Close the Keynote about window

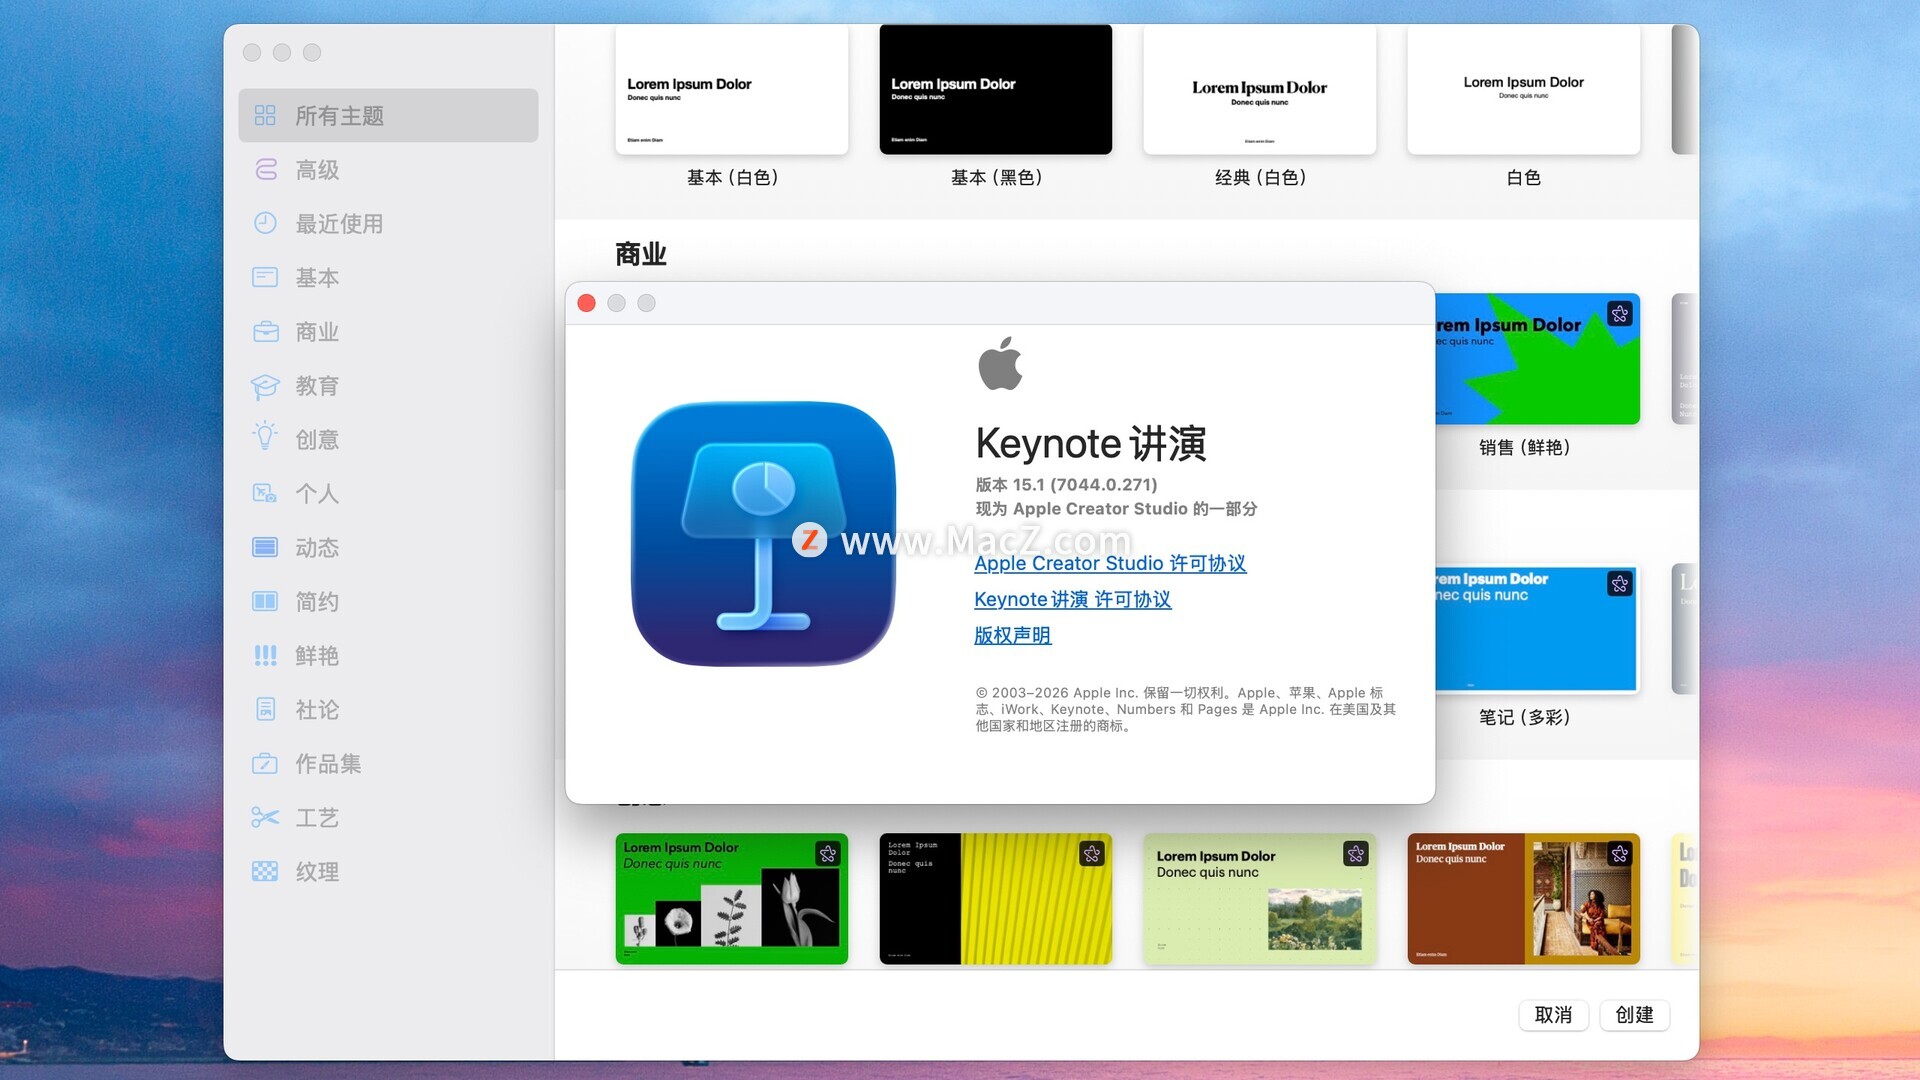click(587, 303)
